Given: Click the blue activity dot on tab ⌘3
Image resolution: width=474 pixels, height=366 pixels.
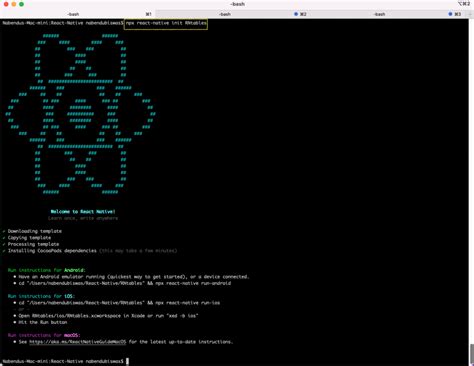Looking at the screenshot, I should click(450, 14).
